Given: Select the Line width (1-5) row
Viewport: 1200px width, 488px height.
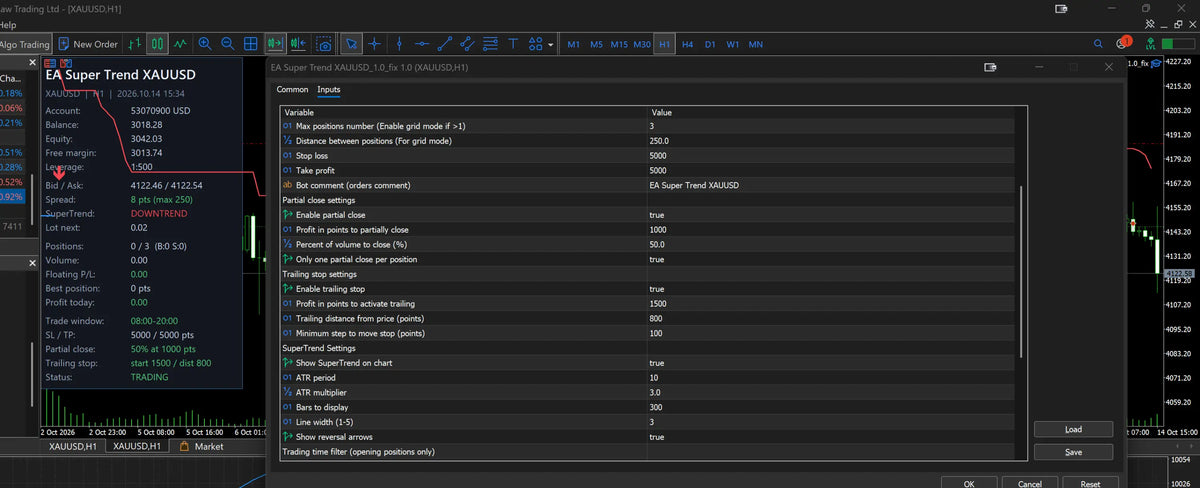Looking at the screenshot, I should tap(647, 422).
